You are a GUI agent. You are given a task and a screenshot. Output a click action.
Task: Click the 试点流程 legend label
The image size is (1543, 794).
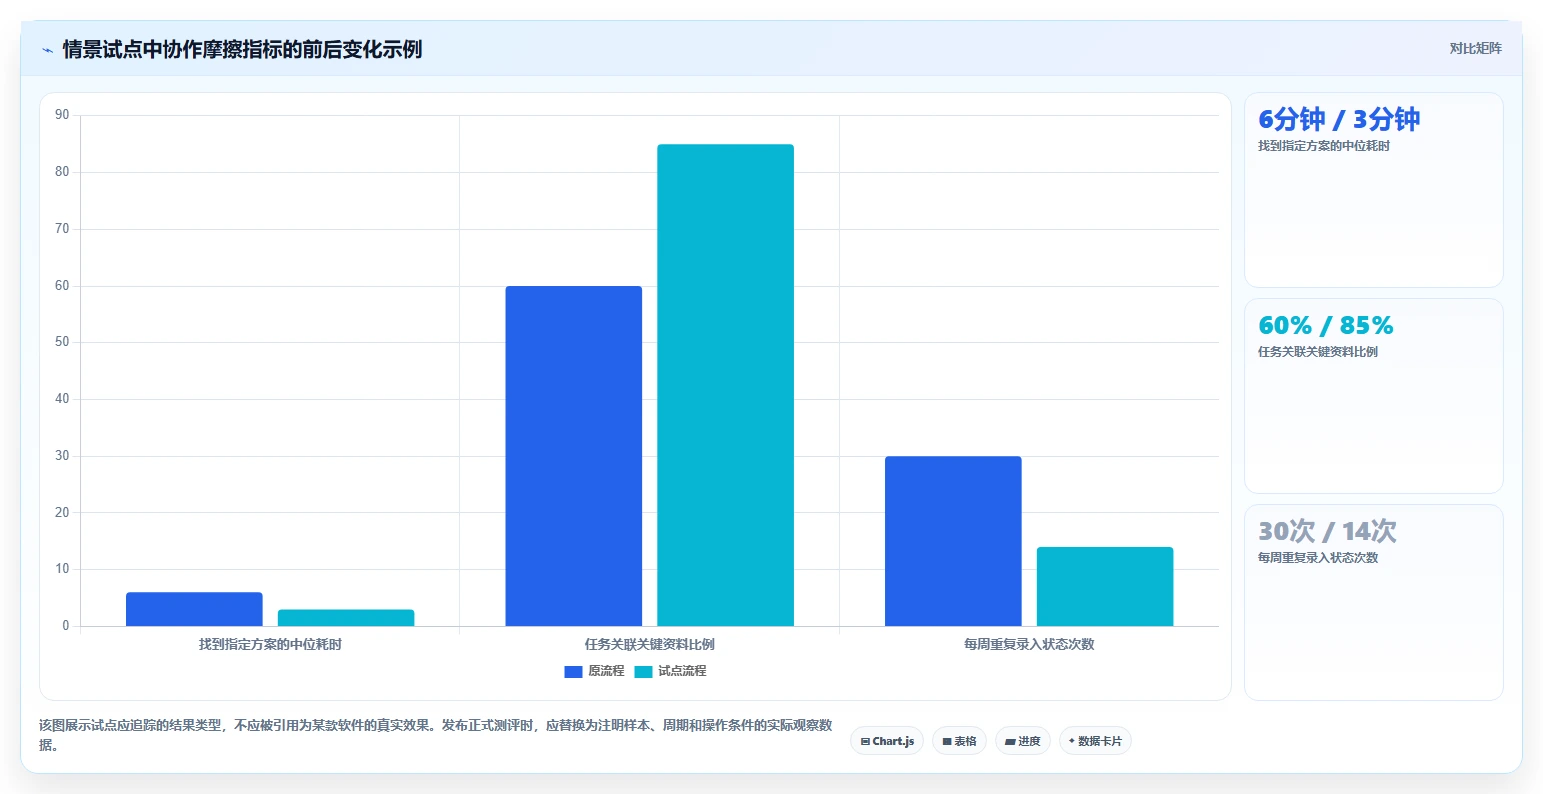coord(682,671)
